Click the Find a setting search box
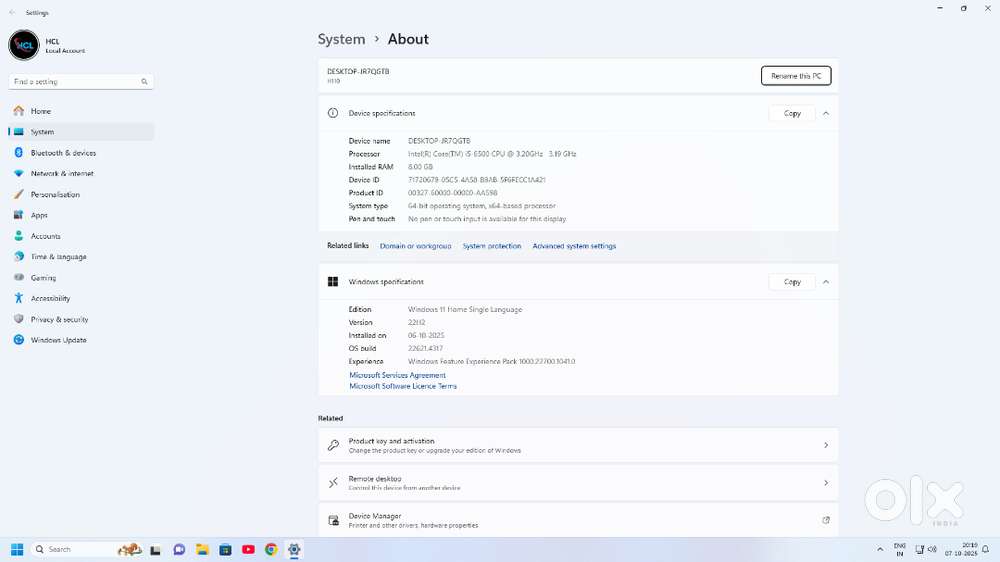Image resolution: width=1000 pixels, height=562 pixels. pyautogui.click(x=75, y=82)
